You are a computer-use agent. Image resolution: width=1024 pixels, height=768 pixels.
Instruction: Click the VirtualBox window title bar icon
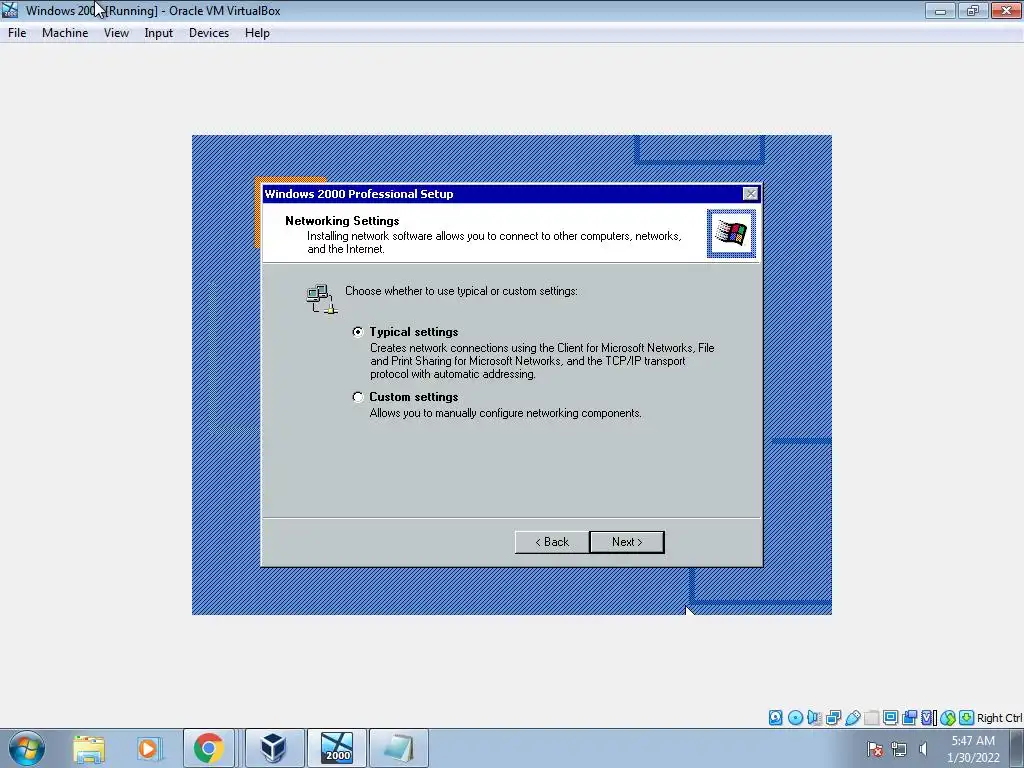[x=10, y=10]
